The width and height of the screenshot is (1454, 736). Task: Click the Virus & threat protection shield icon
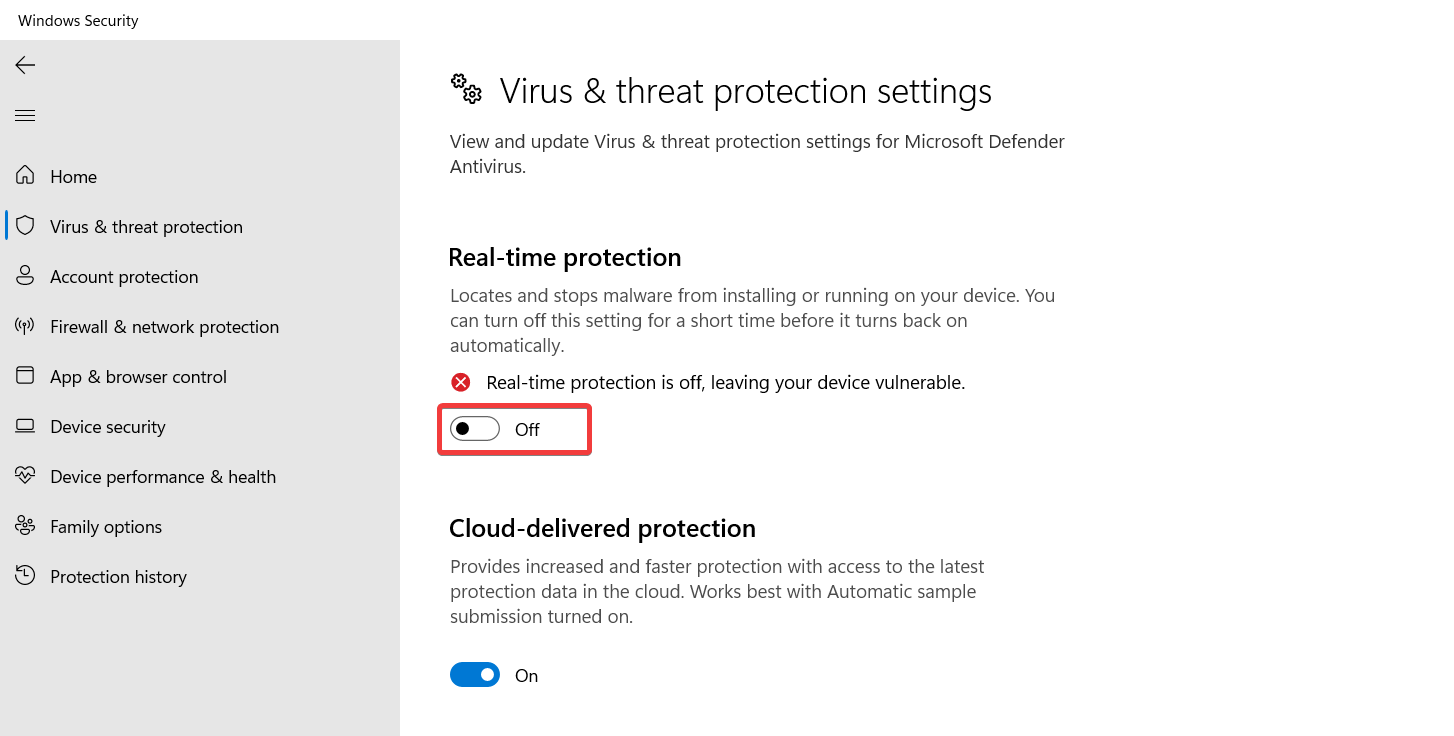(x=25, y=226)
